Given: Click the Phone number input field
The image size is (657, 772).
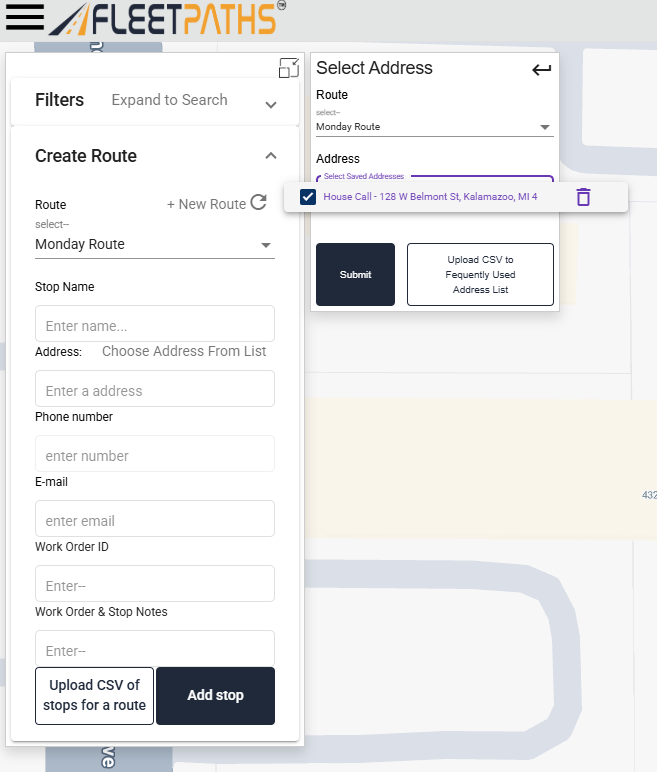Looking at the screenshot, I should (x=155, y=455).
